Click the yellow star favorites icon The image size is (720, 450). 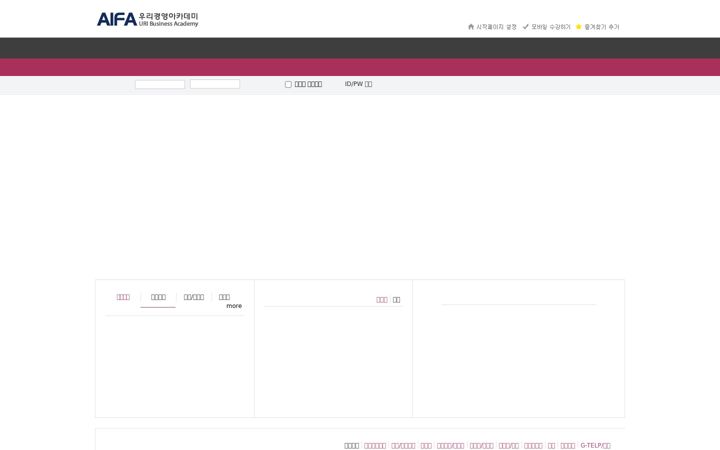tap(579, 27)
